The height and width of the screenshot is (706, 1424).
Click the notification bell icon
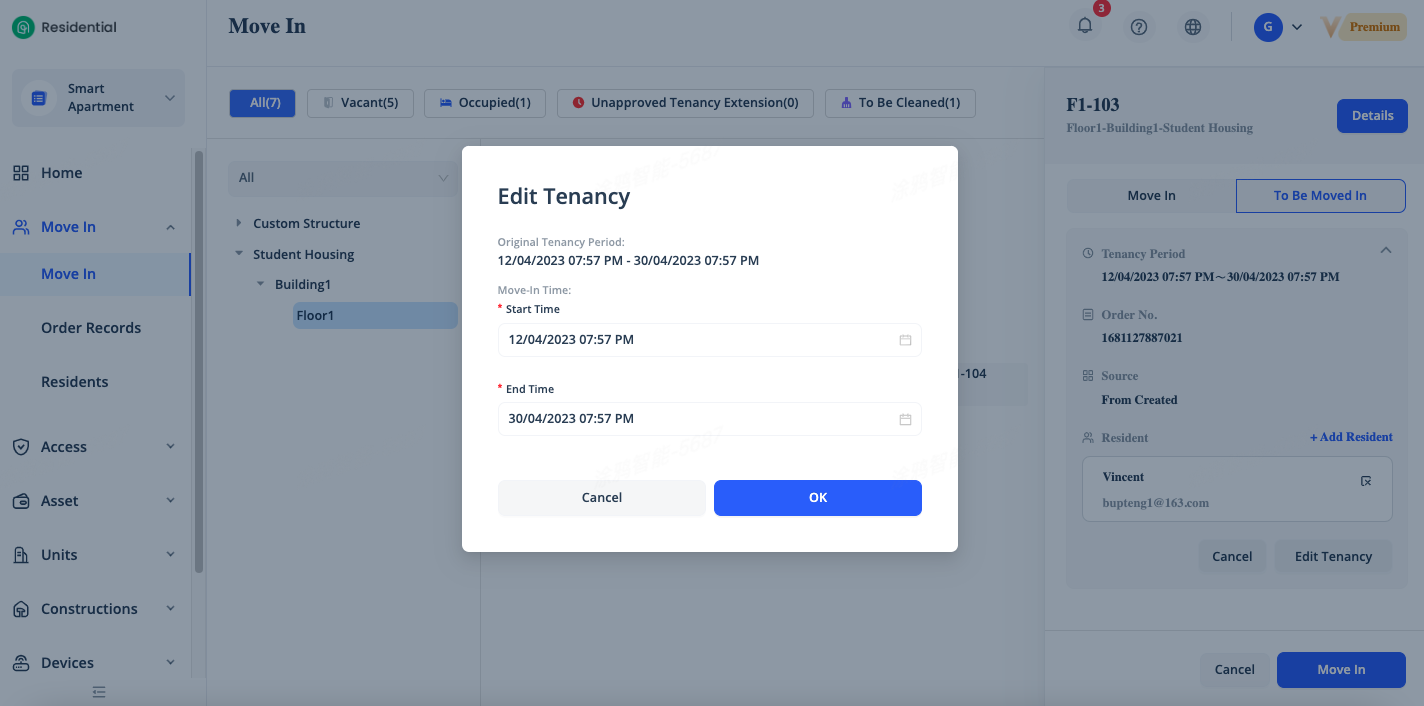pos(1085,27)
